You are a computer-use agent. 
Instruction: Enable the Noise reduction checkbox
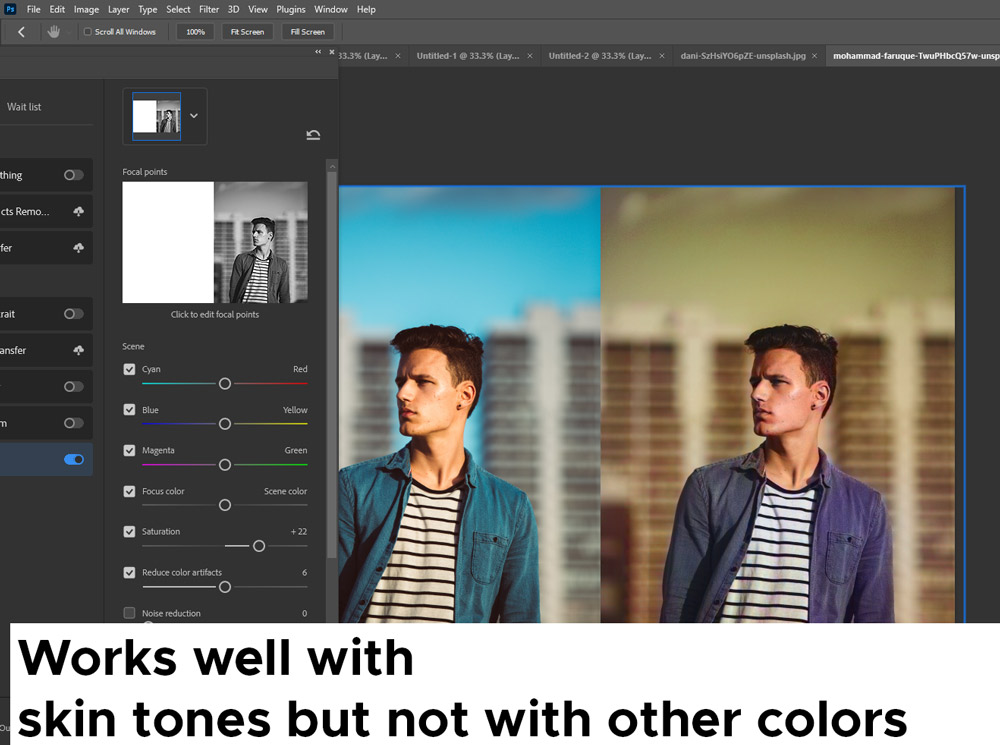point(129,613)
